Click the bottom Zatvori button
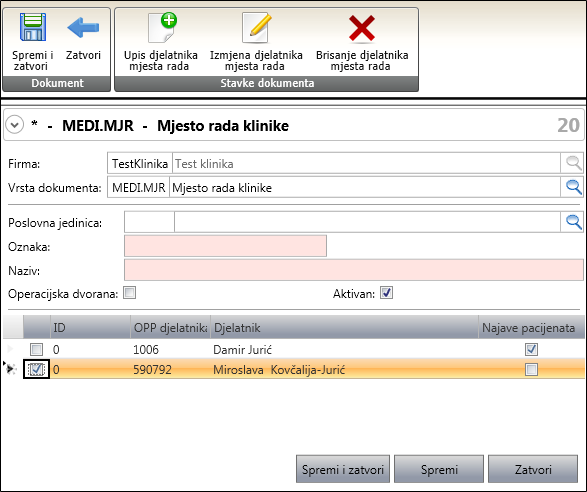This screenshot has width=587, height=492. pos(533,469)
